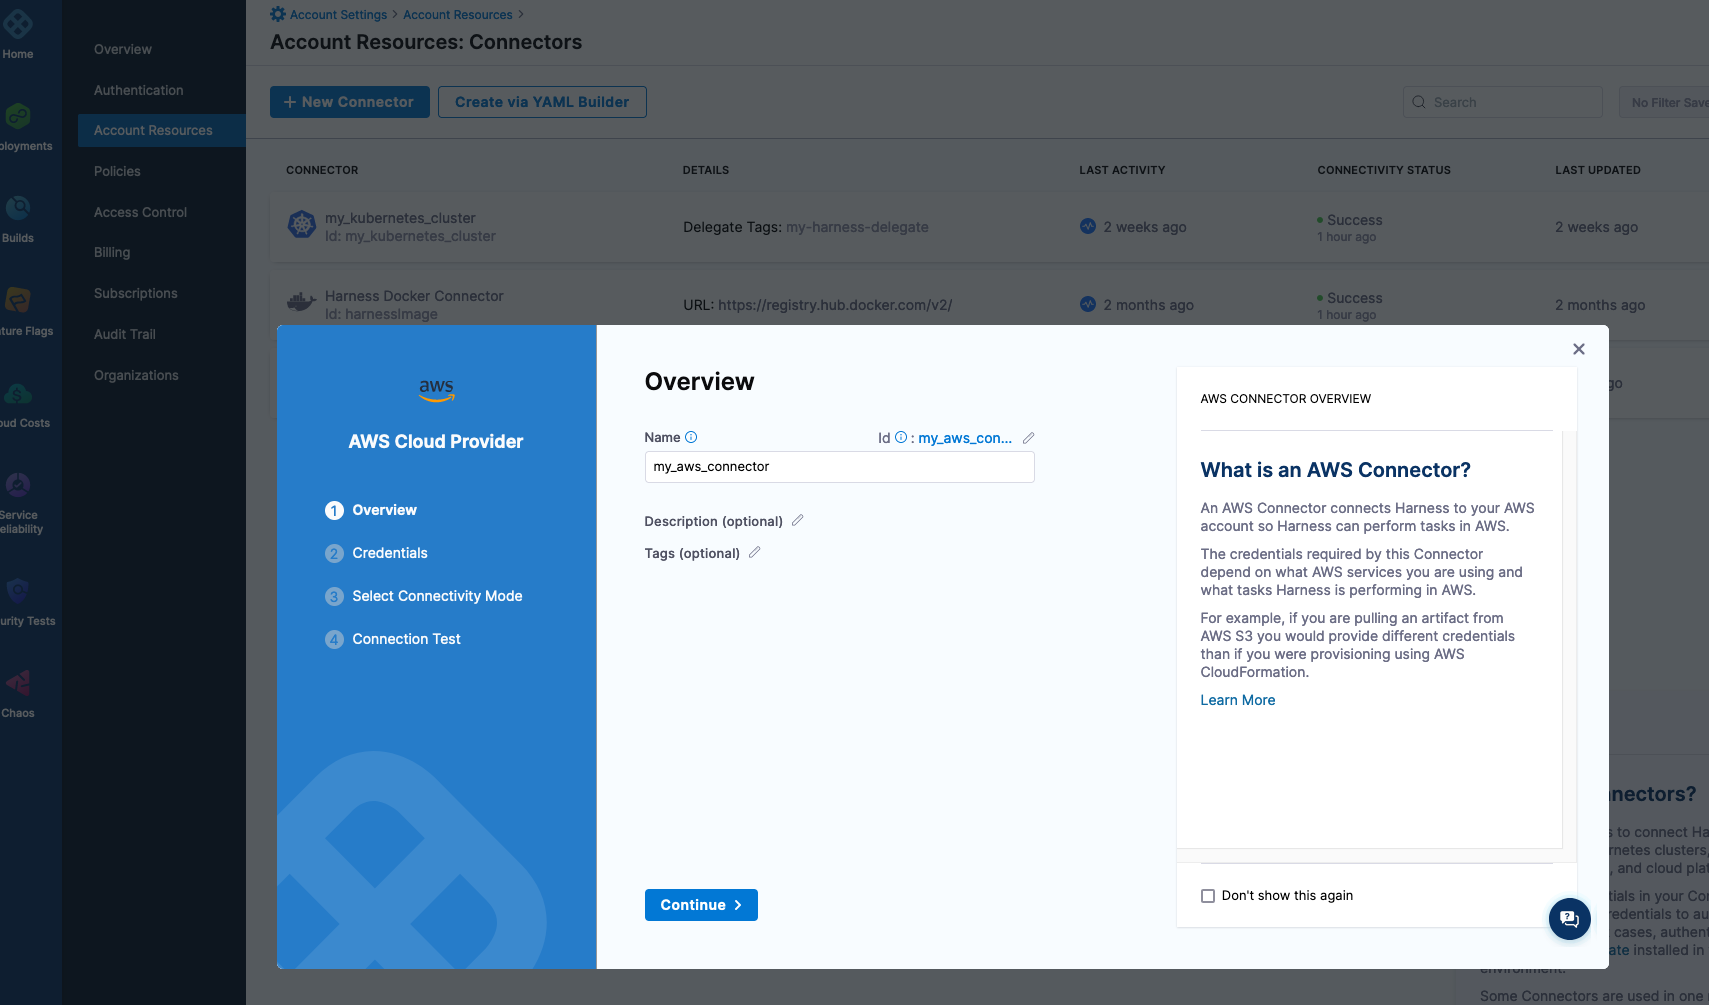Close the AWS connector dialog
The image size is (1709, 1005).
click(1578, 349)
